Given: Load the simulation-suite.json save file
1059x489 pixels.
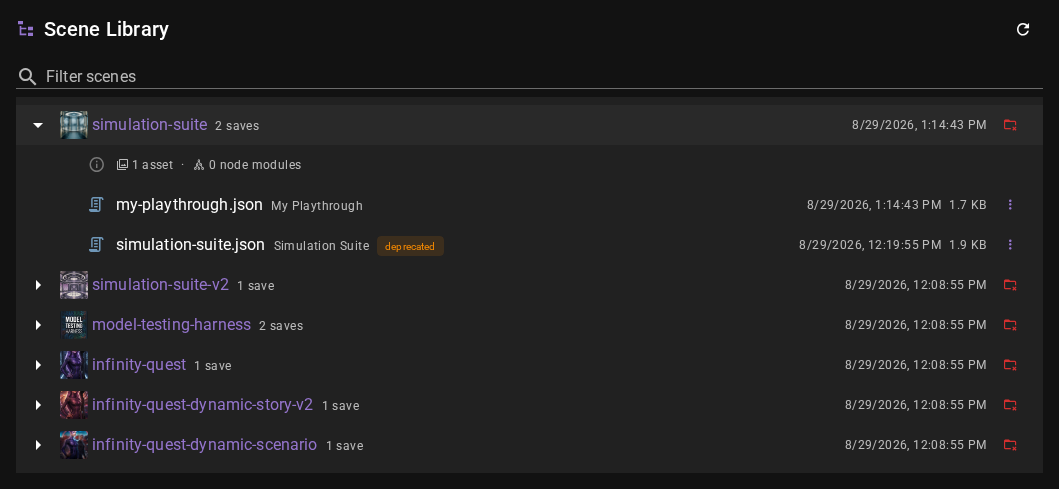Looking at the screenshot, I should pos(190,244).
